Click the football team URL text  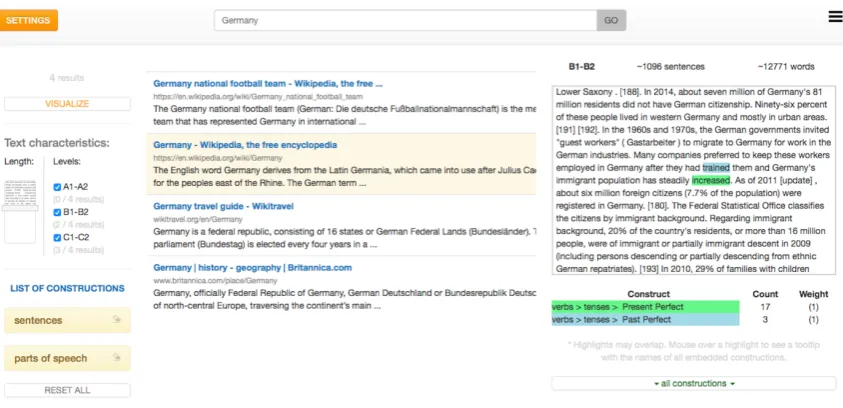click(258, 97)
